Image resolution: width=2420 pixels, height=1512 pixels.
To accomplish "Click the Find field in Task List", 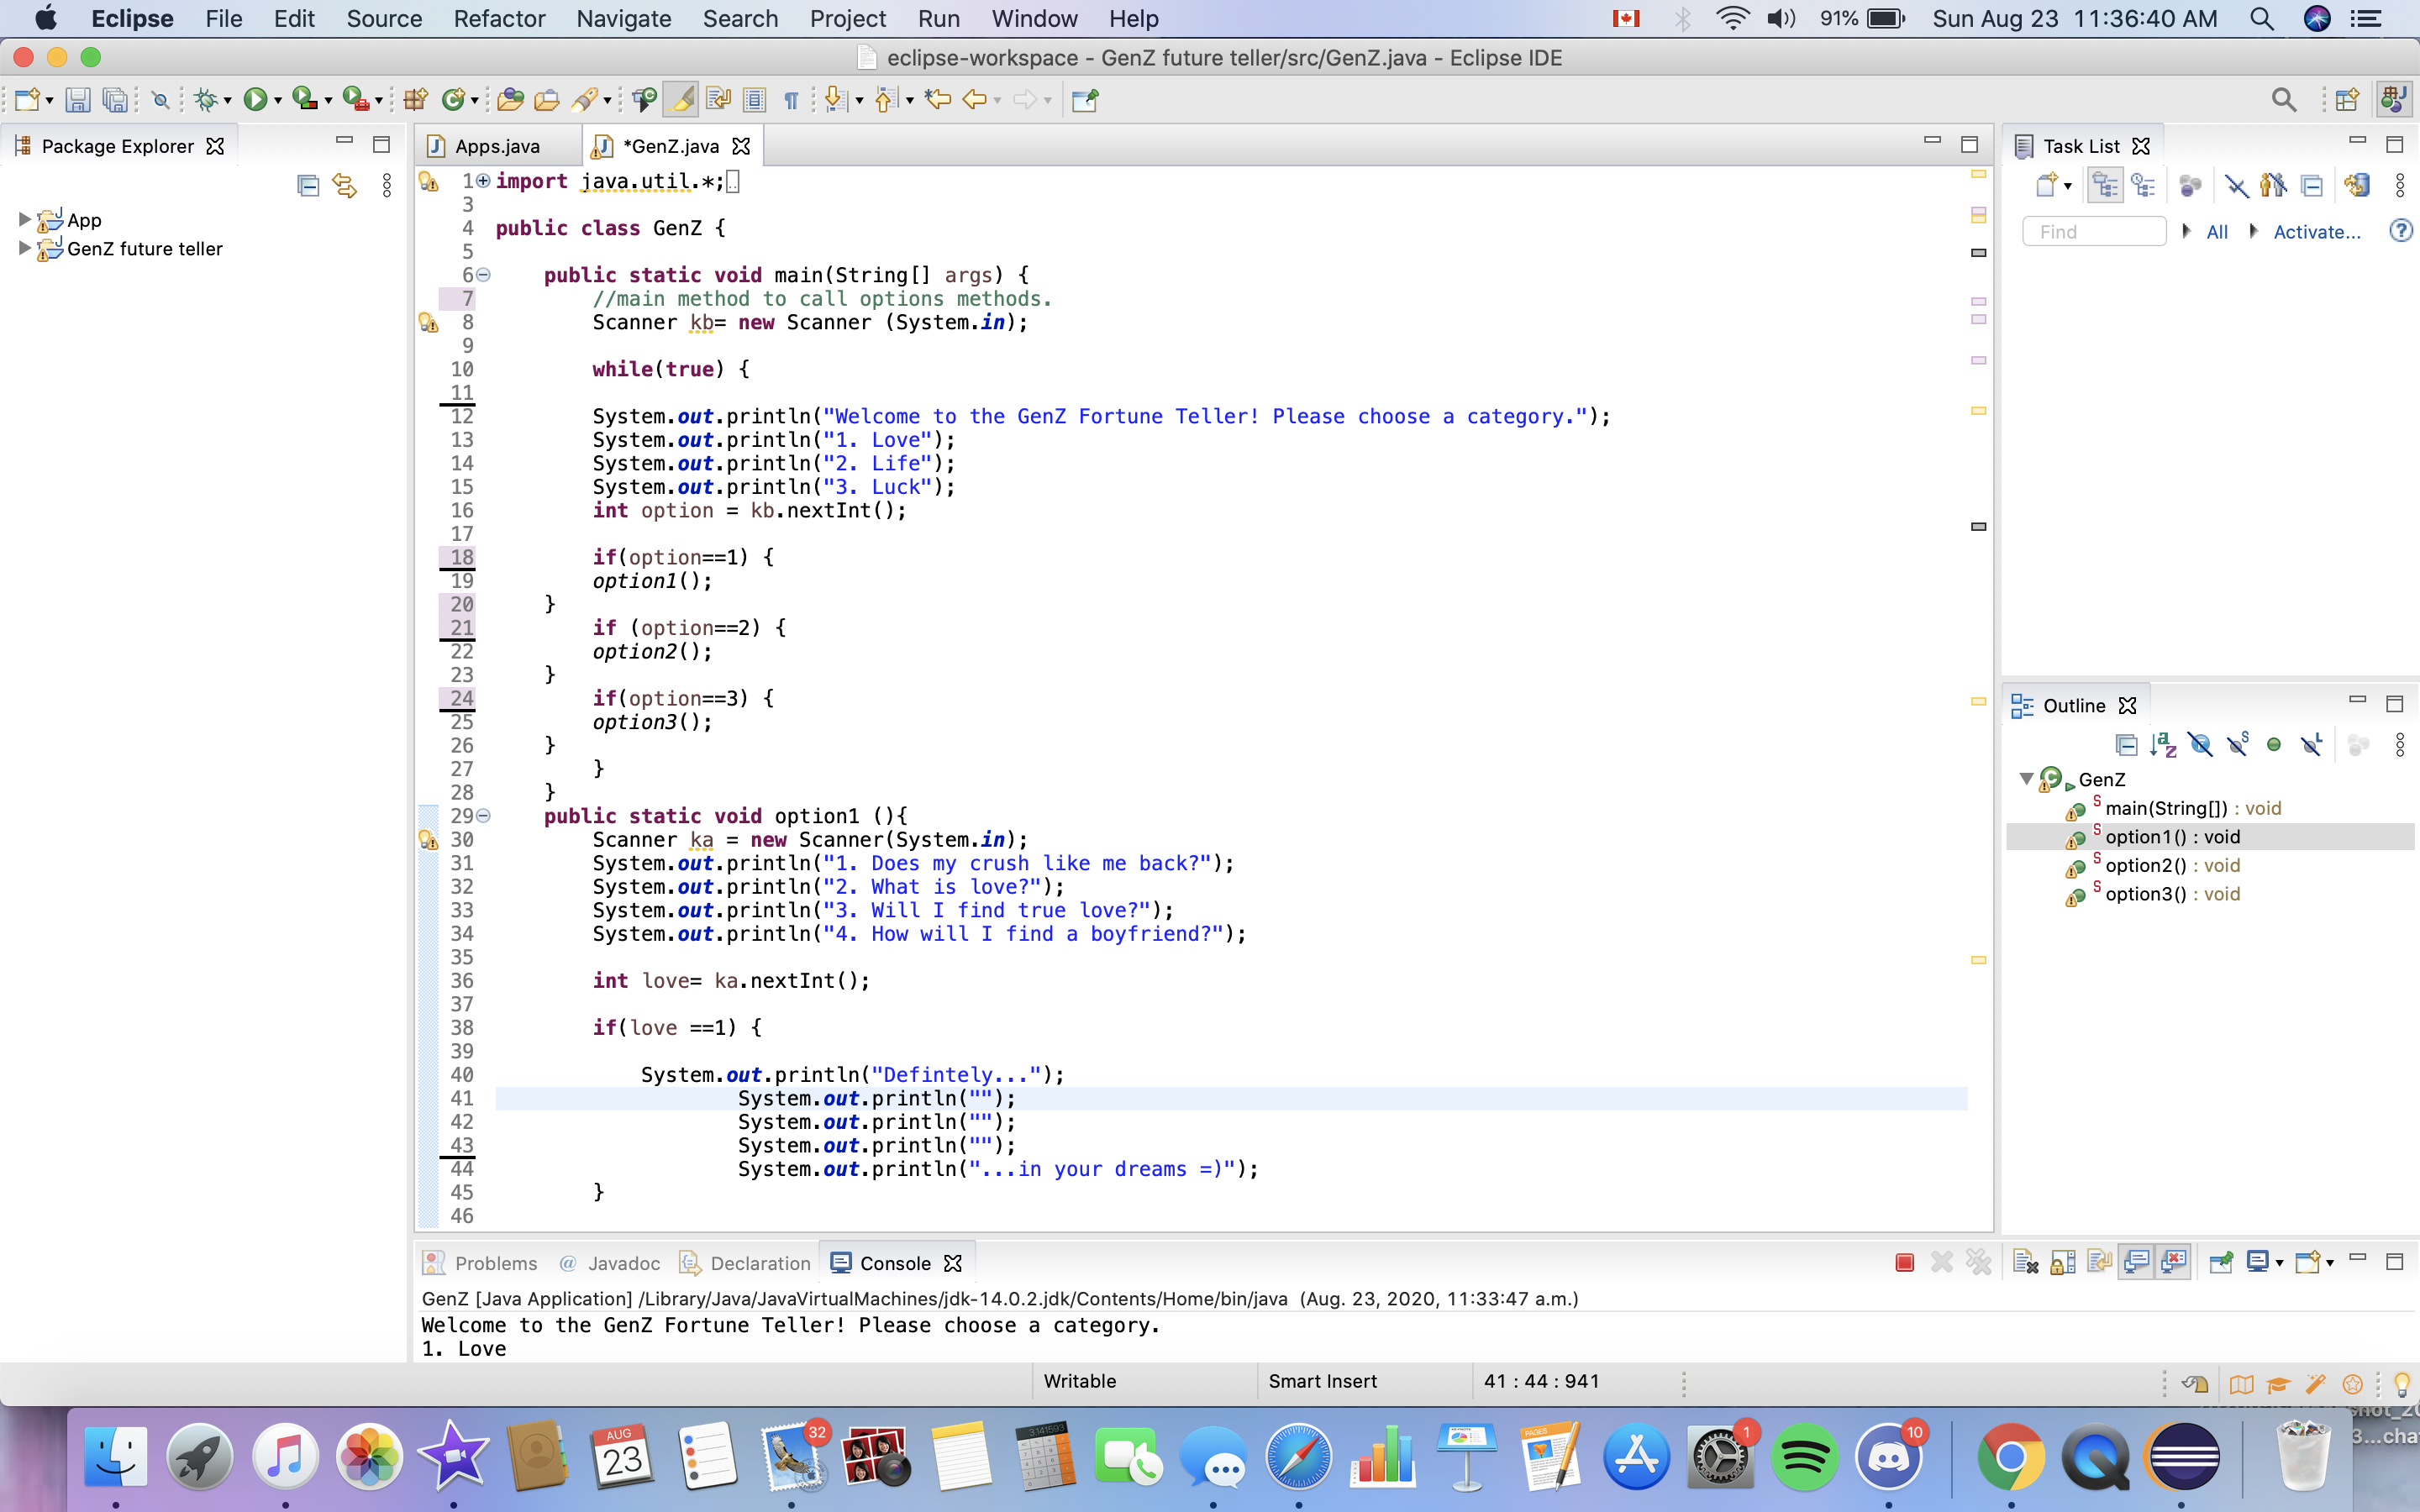I will coord(2093,232).
